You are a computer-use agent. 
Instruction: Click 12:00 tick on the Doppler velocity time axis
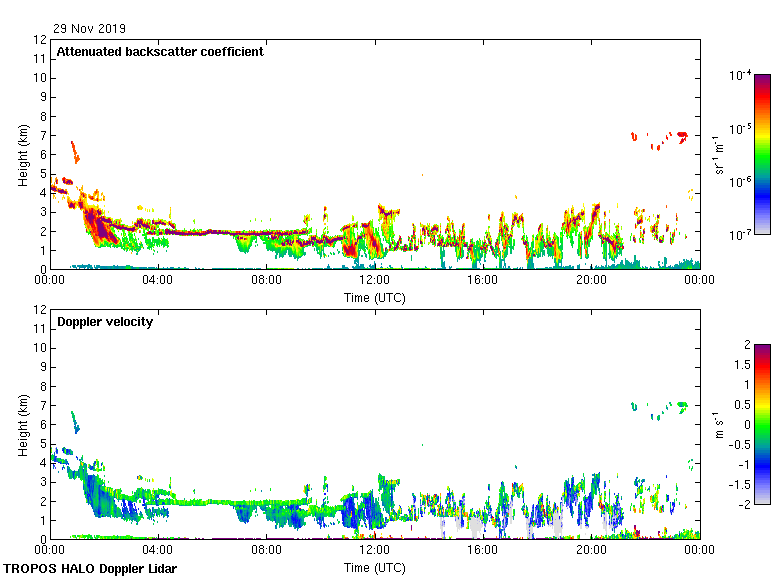point(374,550)
